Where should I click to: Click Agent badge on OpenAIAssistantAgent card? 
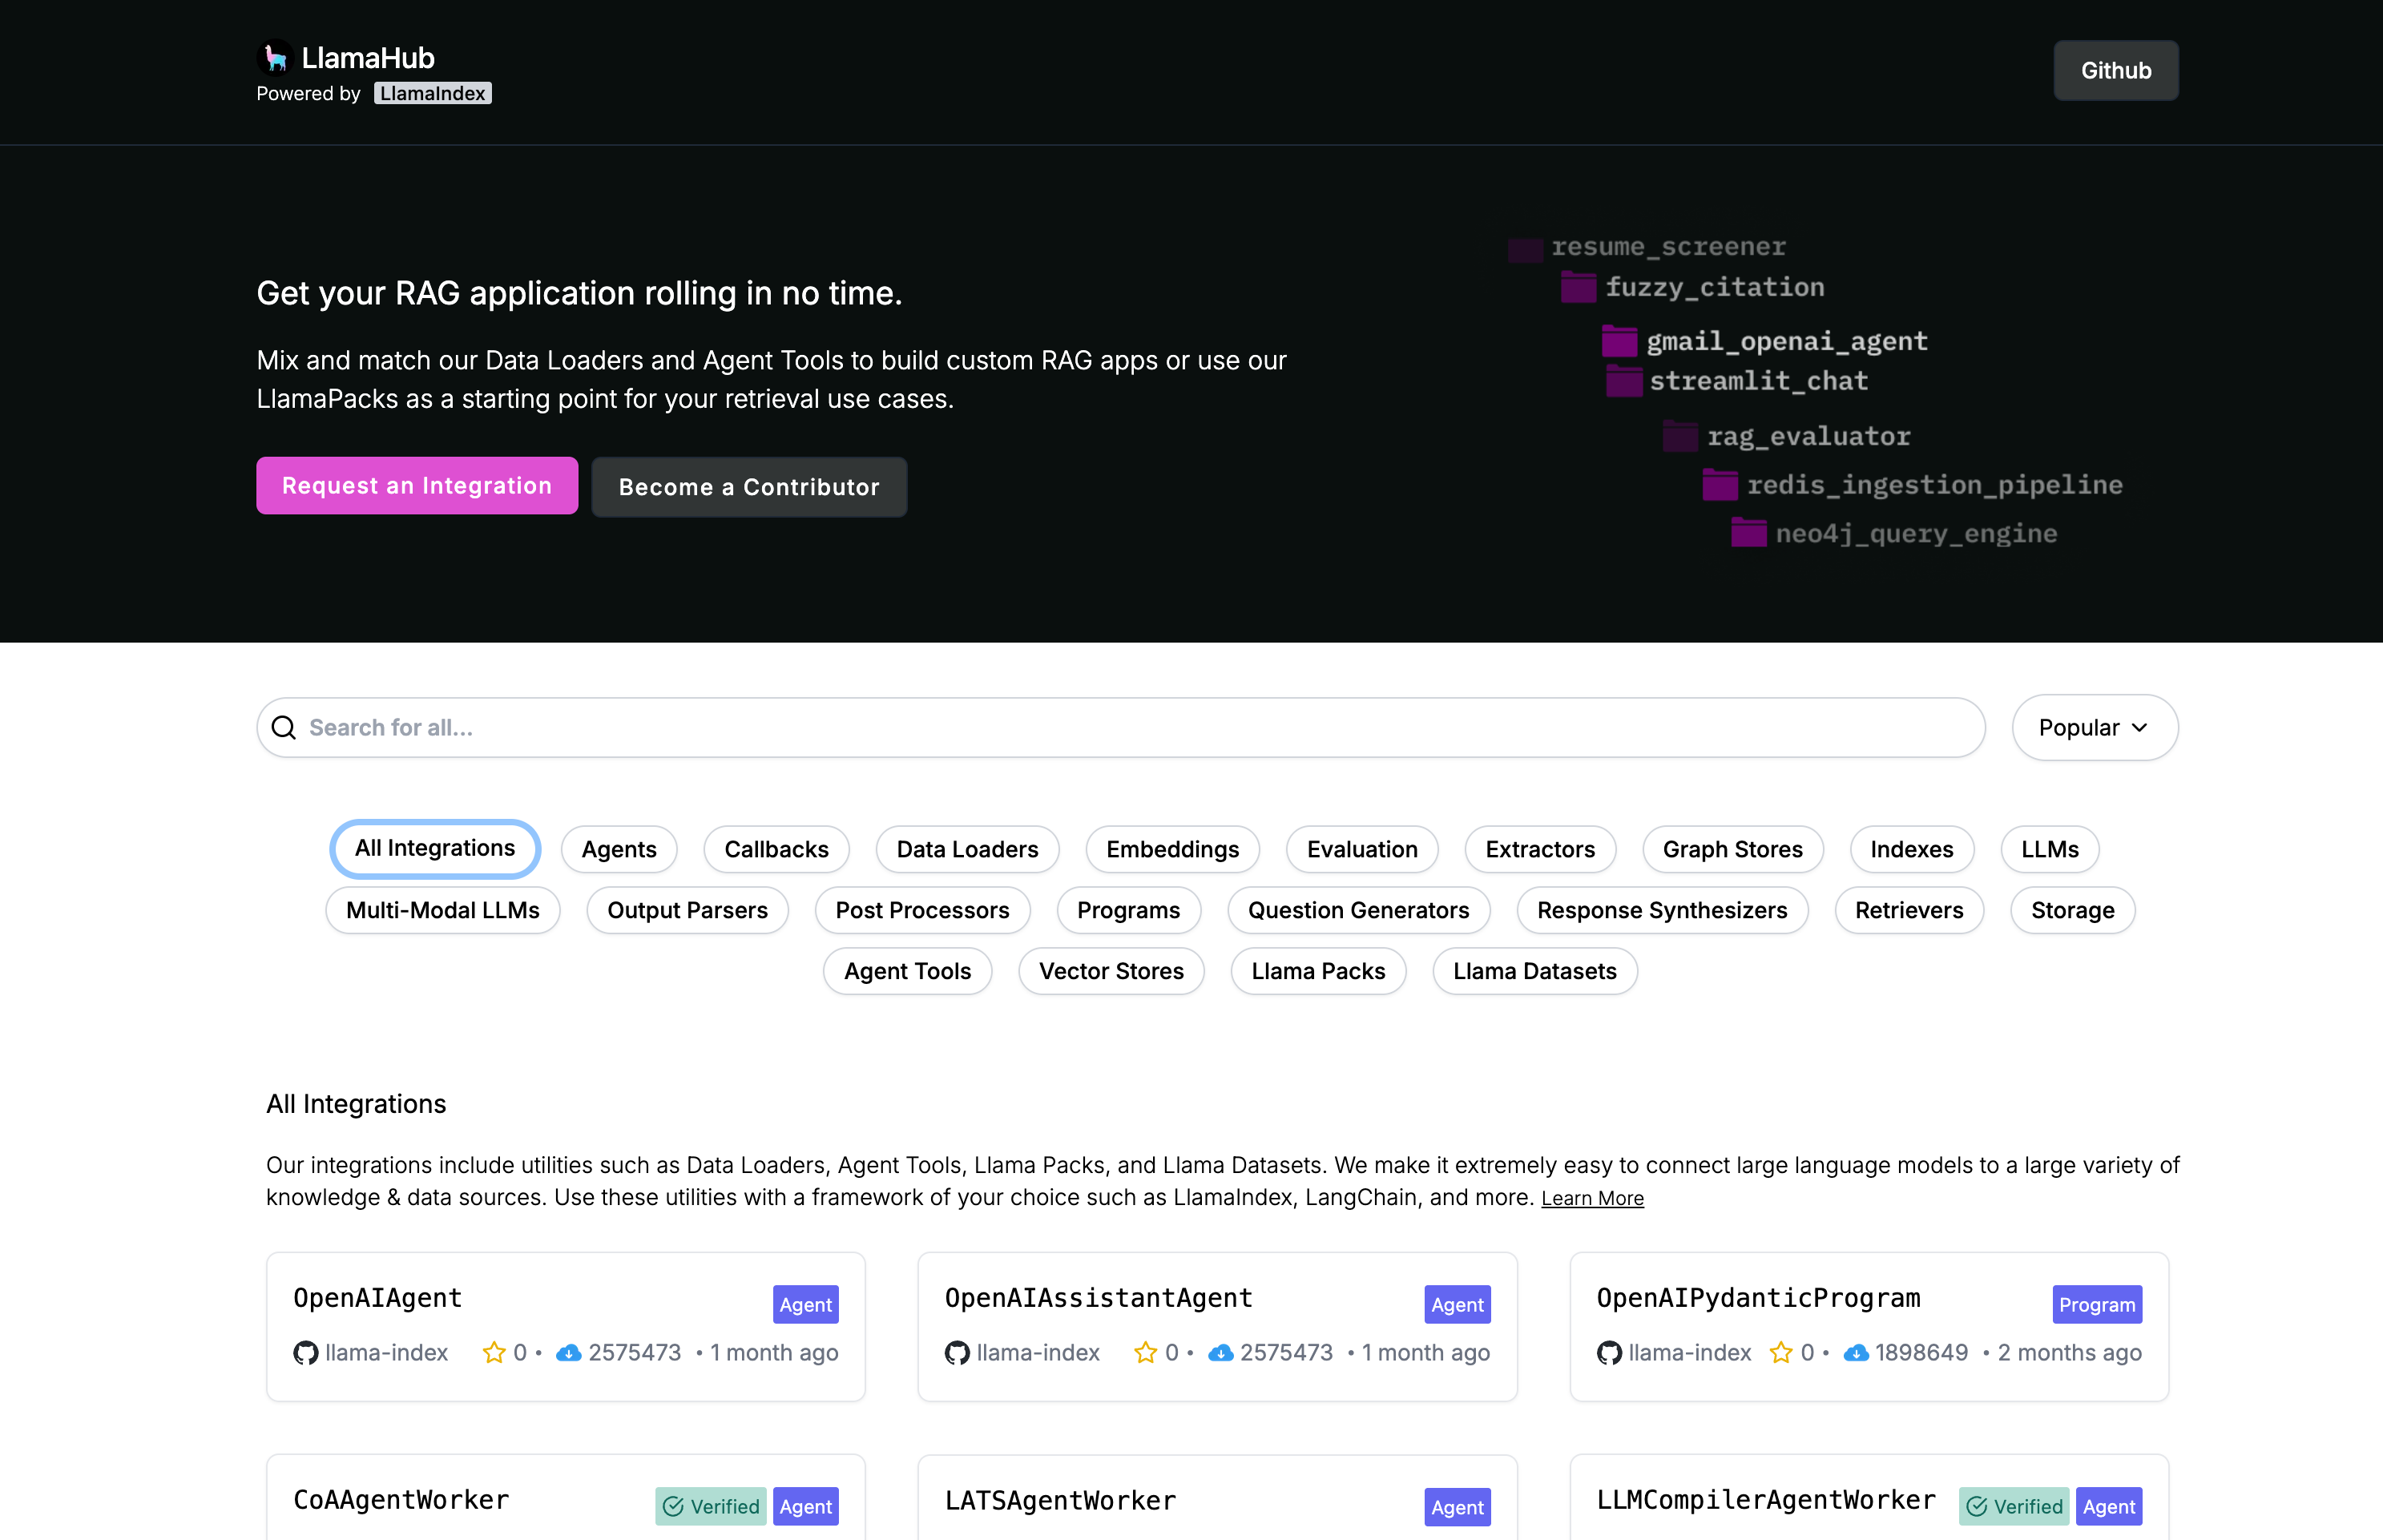[1457, 1304]
